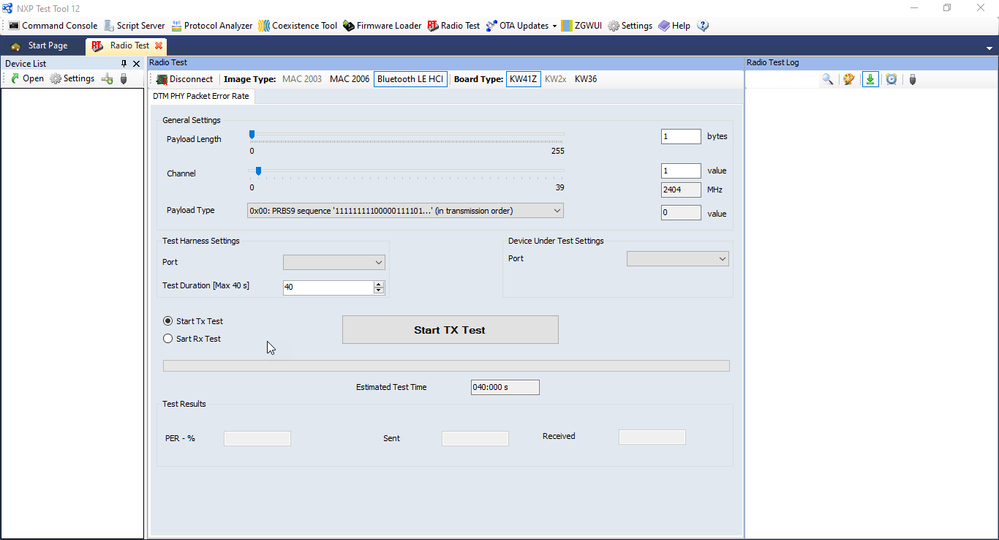Click the question mark help icon
999x540 pixels.
(x=703, y=25)
